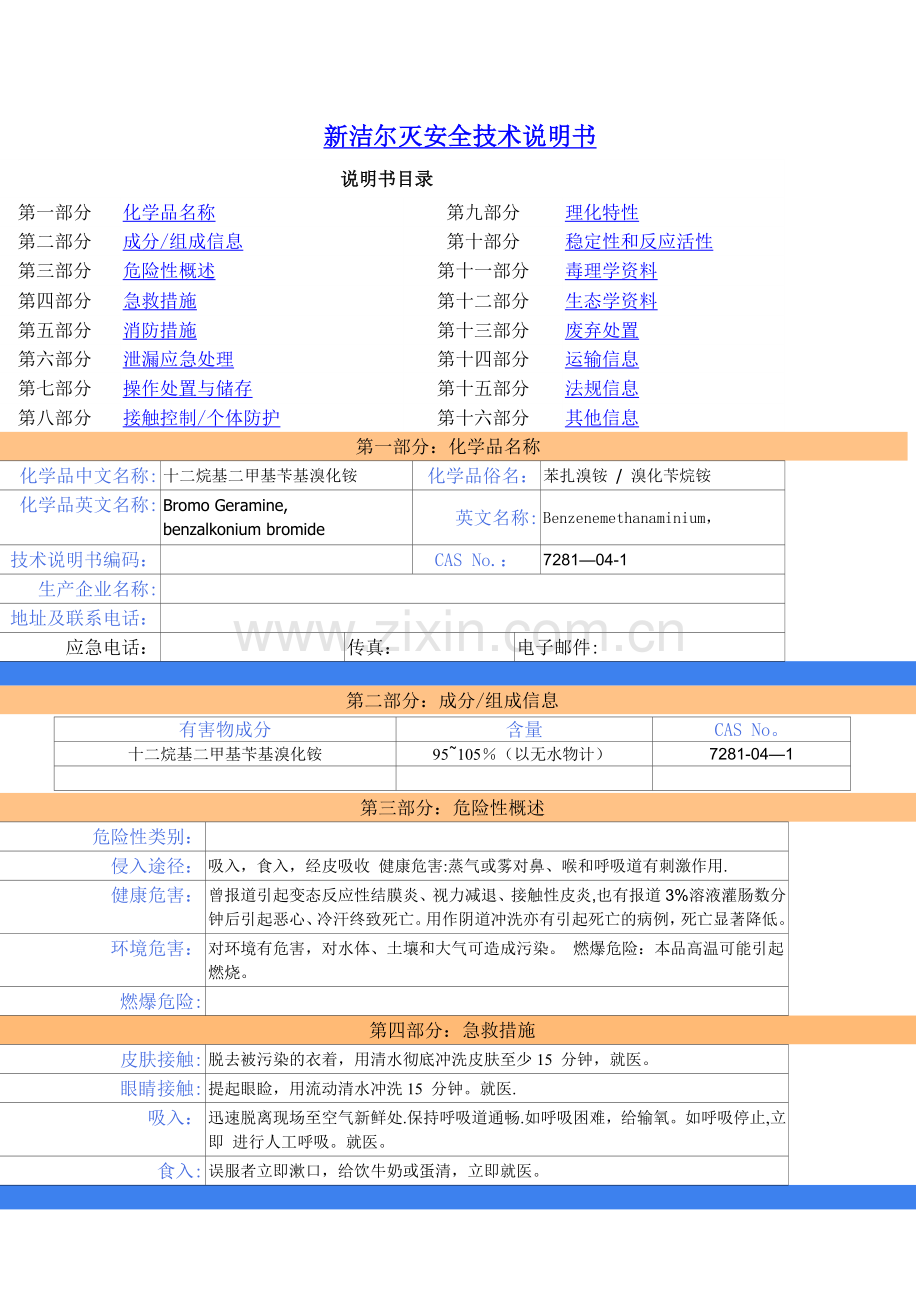This screenshot has height=1302, width=920.
Task: Click the CAS number 7281—04-1 cell
Action: click(x=661, y=560)
